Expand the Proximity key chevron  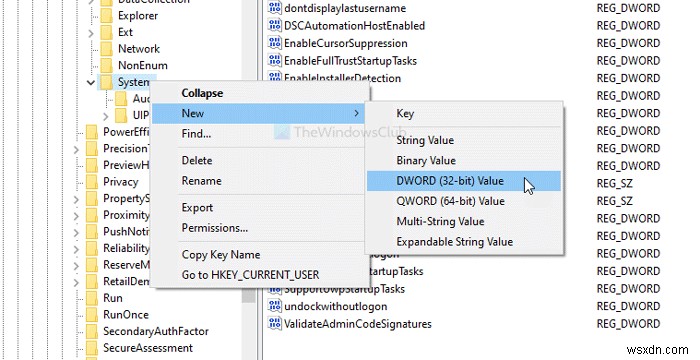[76, 215]
